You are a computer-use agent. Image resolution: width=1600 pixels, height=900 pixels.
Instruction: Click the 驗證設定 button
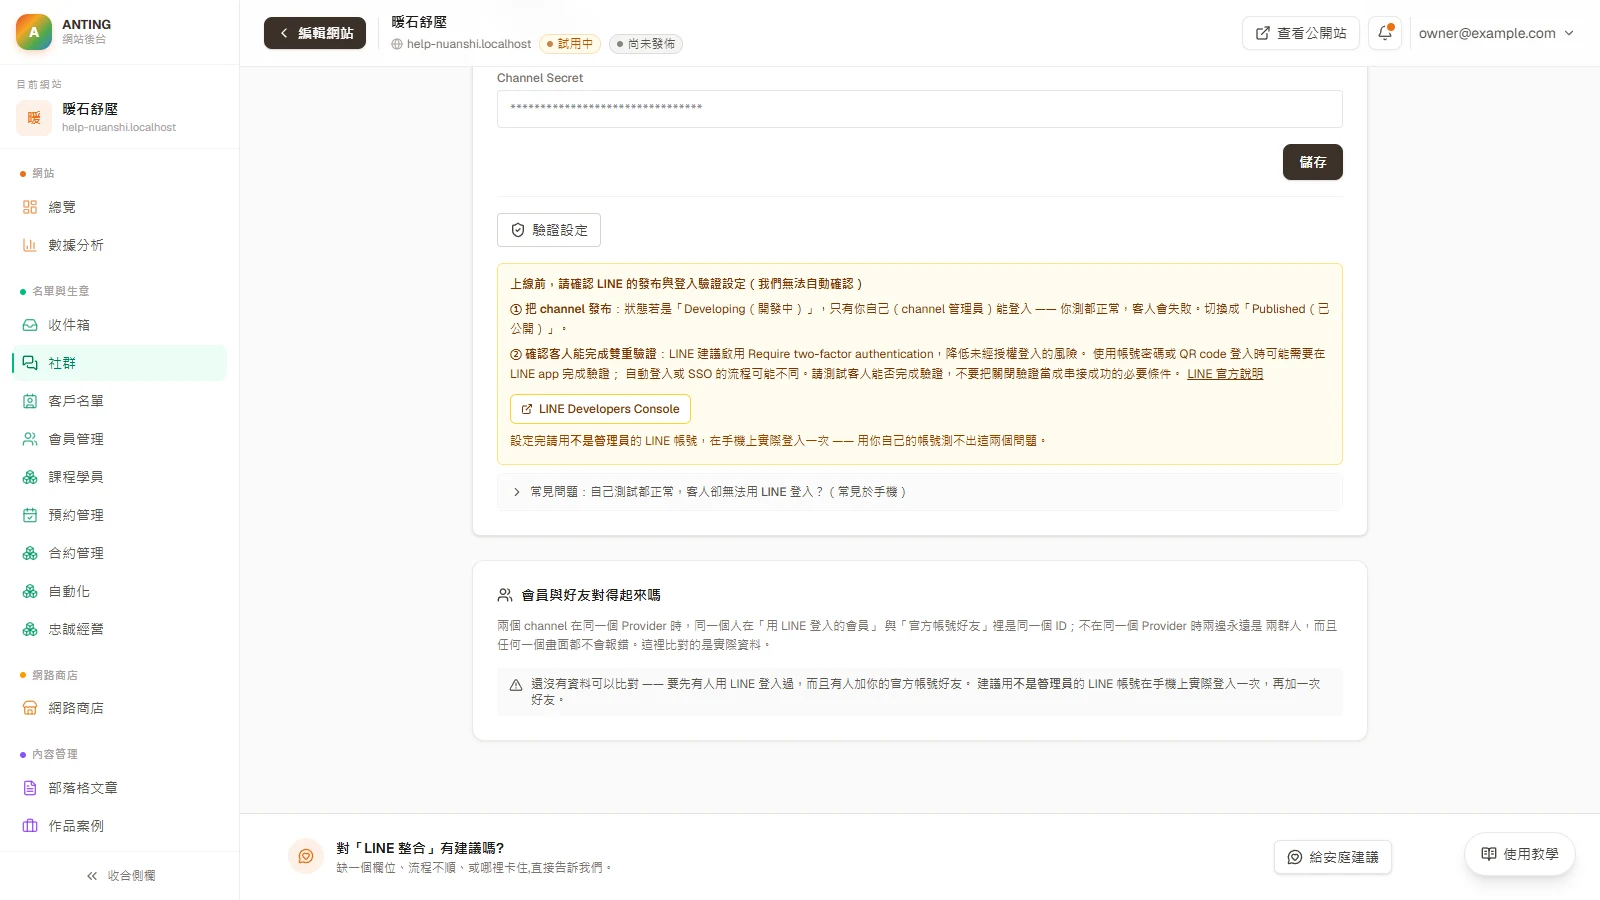549,230
